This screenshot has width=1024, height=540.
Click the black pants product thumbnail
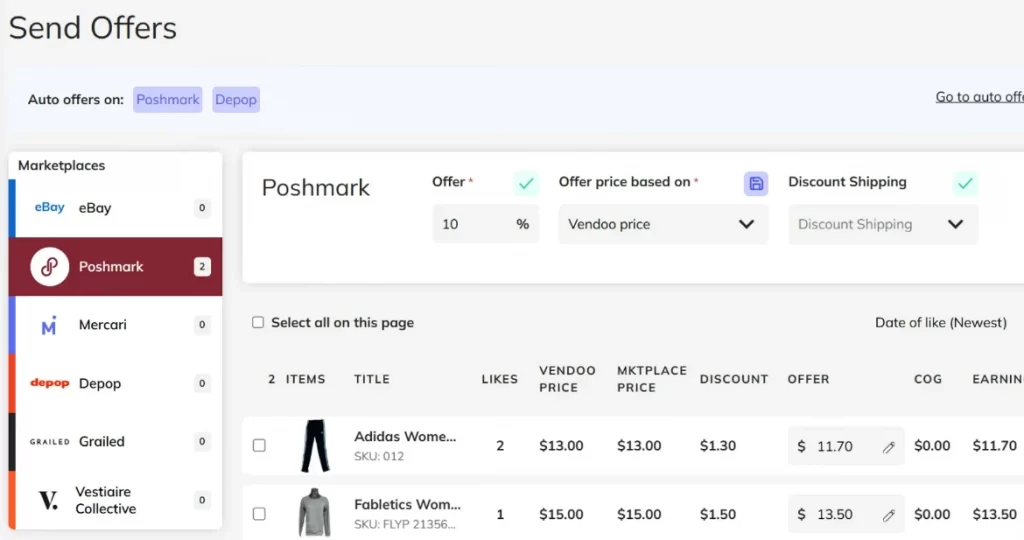click(315, 445)
